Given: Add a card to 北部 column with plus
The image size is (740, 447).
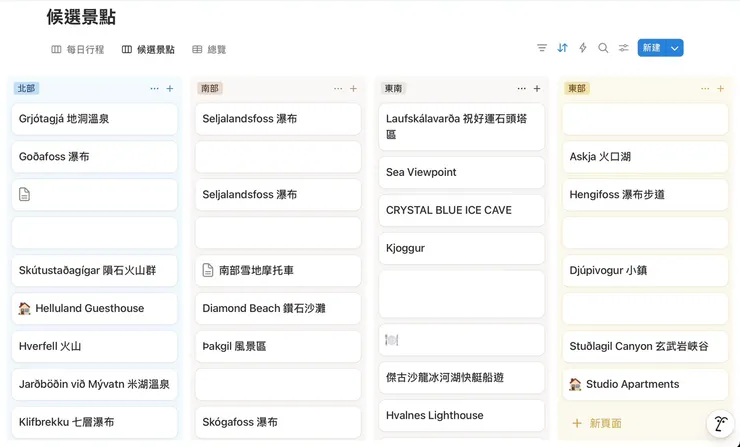Looking at the screenshot, I should pyautogui.click(x=170, y=89).
